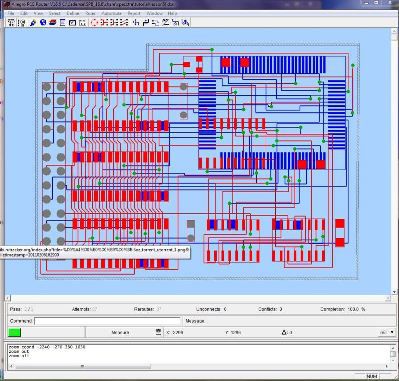Click the pen-shaped toolbar icon
The image size is (399, 381).
pyautogui.click(x=33, y=22)
